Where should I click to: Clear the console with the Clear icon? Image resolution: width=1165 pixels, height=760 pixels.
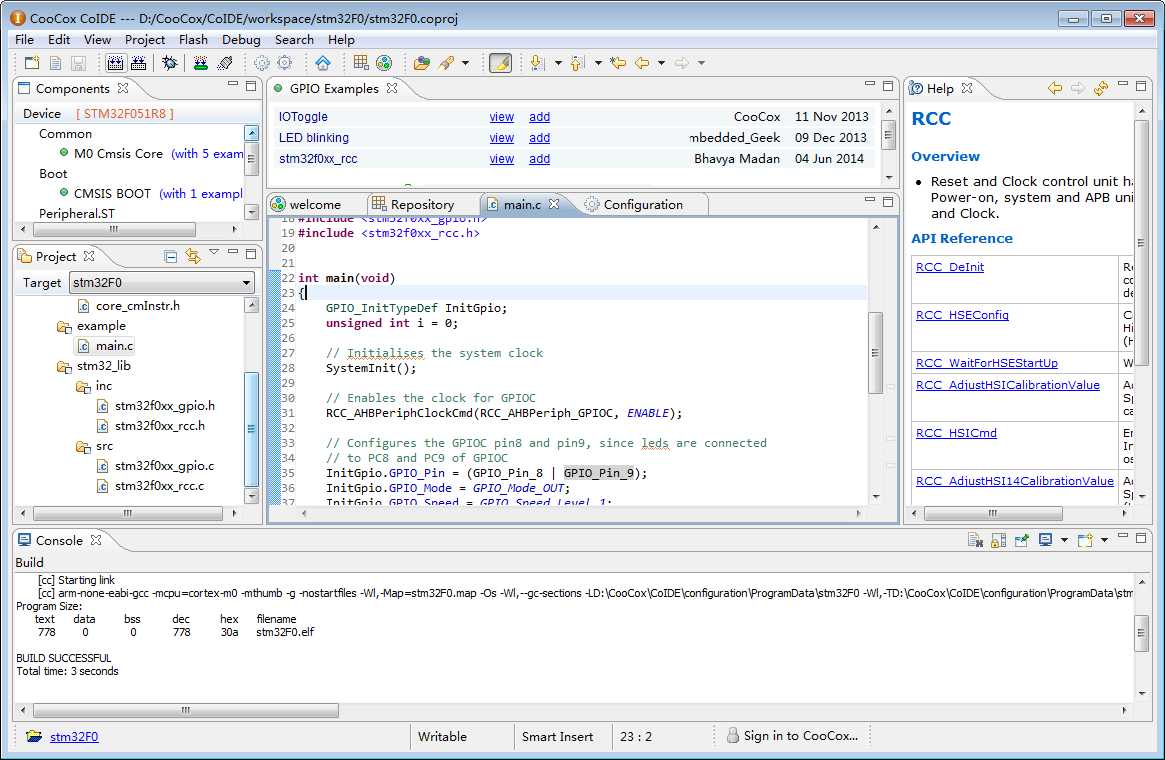[975, 540]
